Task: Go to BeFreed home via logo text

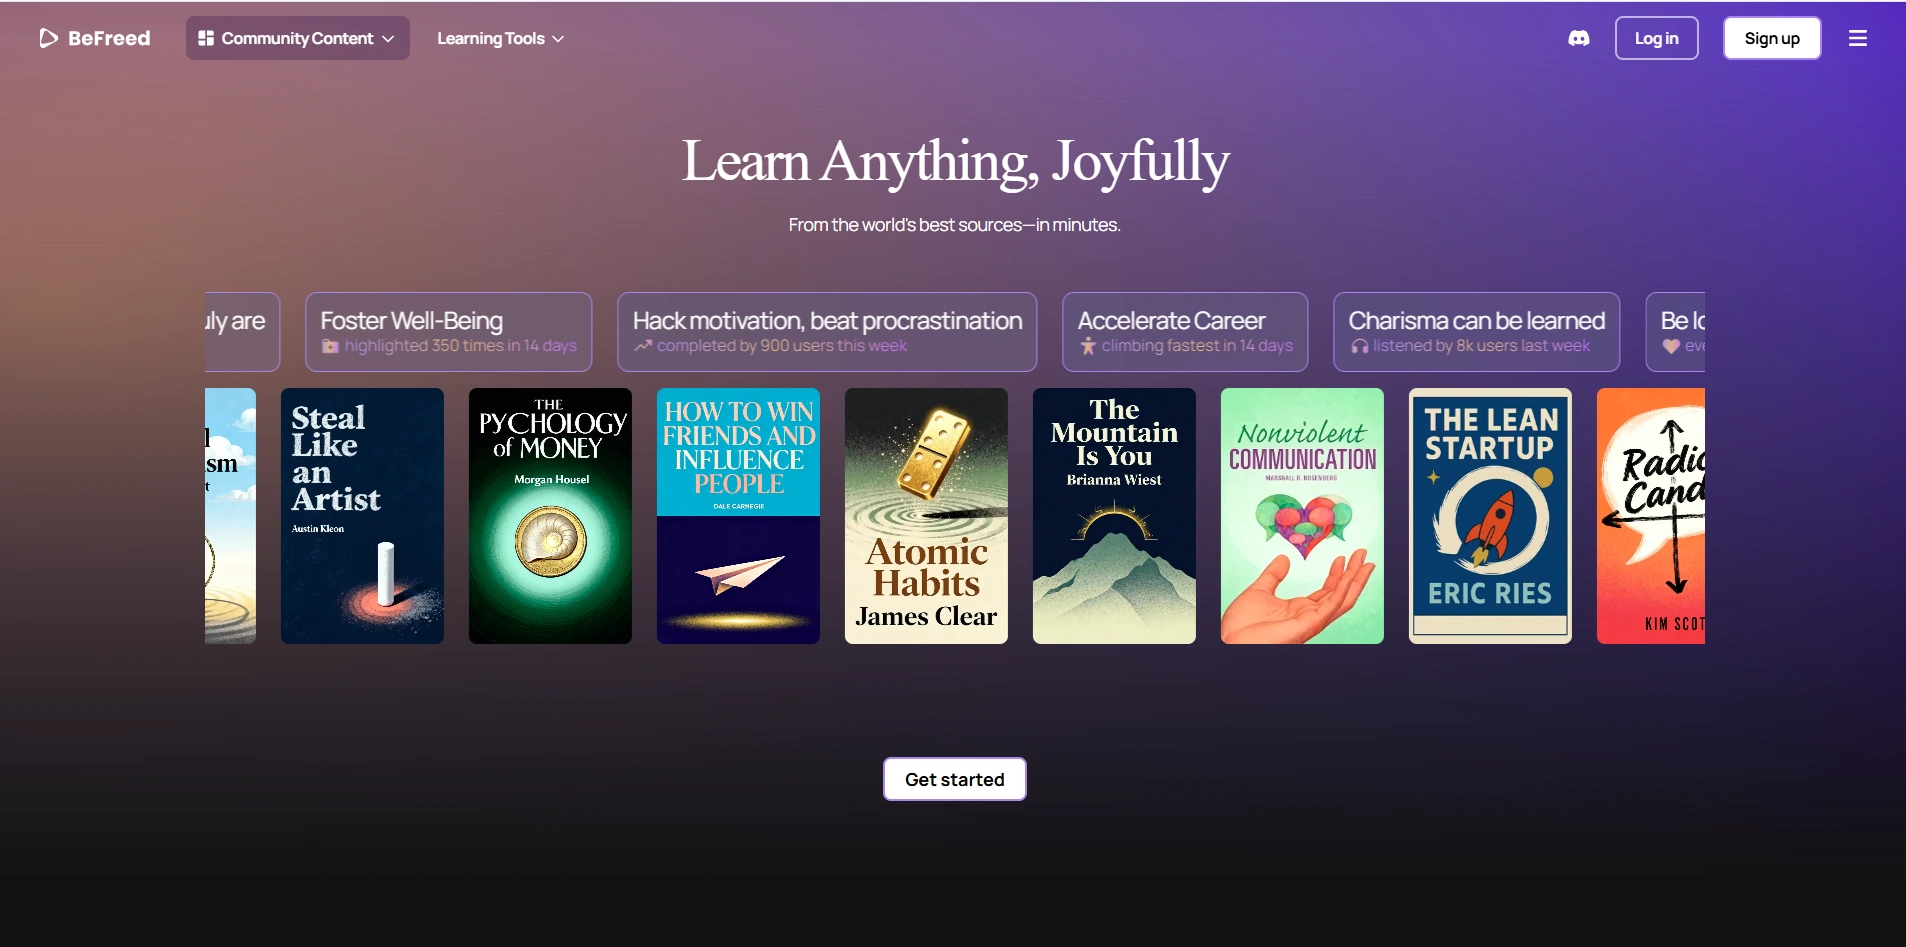Action: 109,38
